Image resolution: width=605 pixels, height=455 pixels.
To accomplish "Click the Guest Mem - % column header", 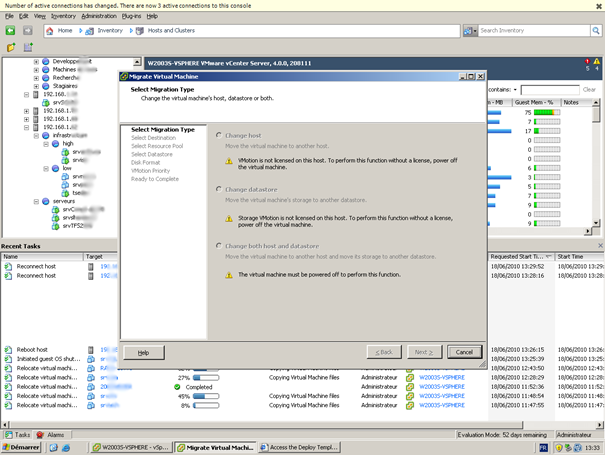I will [536, 102].
